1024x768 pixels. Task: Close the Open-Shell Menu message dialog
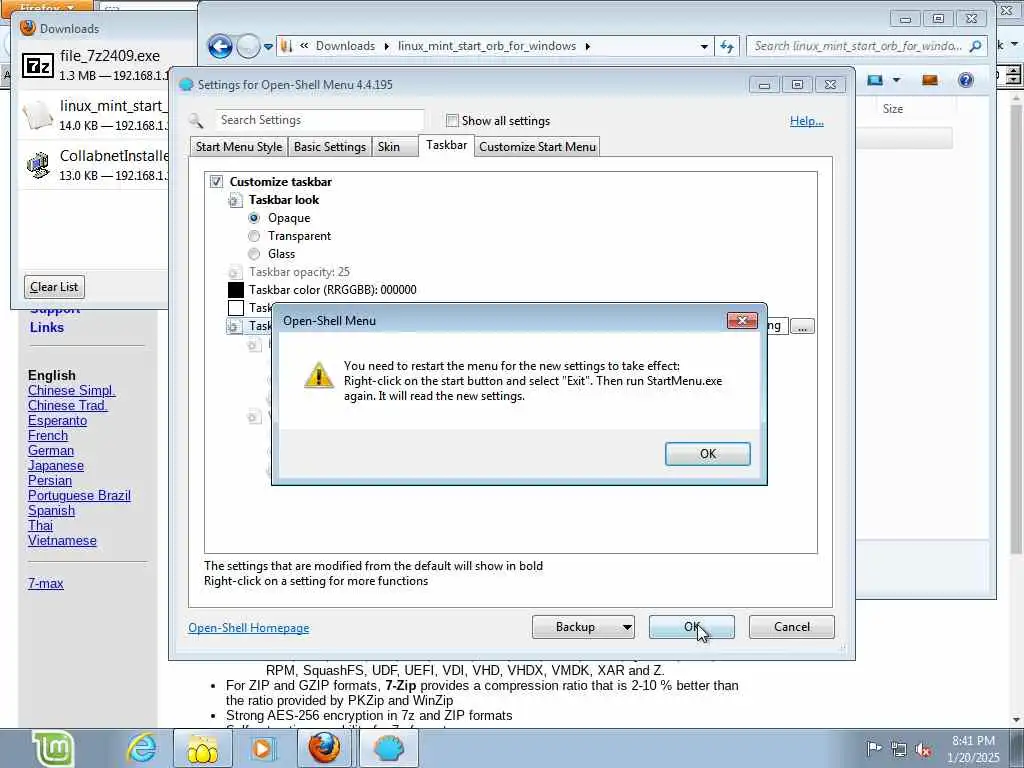[742, 321]
